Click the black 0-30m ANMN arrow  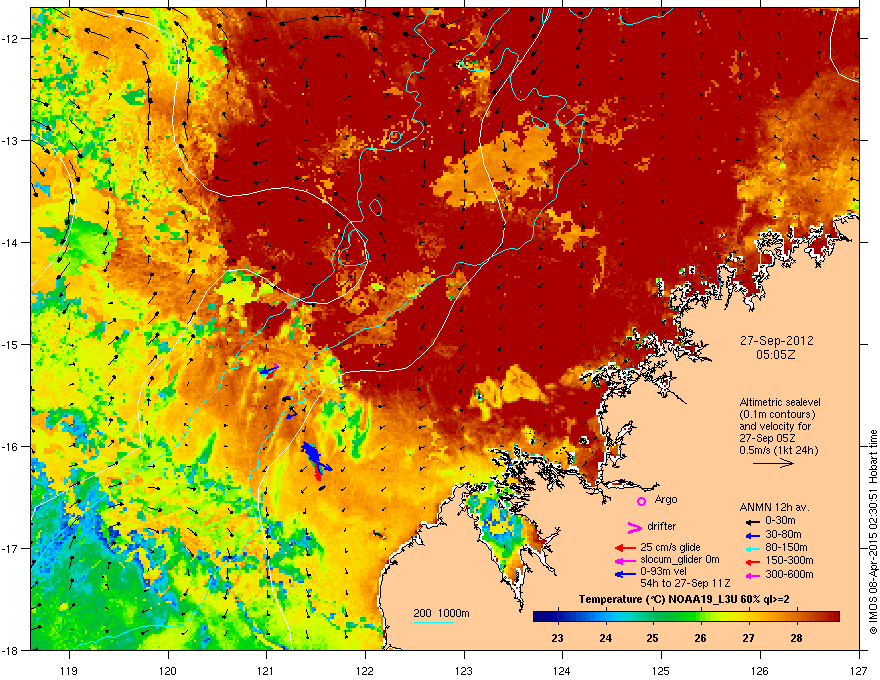[x=752, y=521]
